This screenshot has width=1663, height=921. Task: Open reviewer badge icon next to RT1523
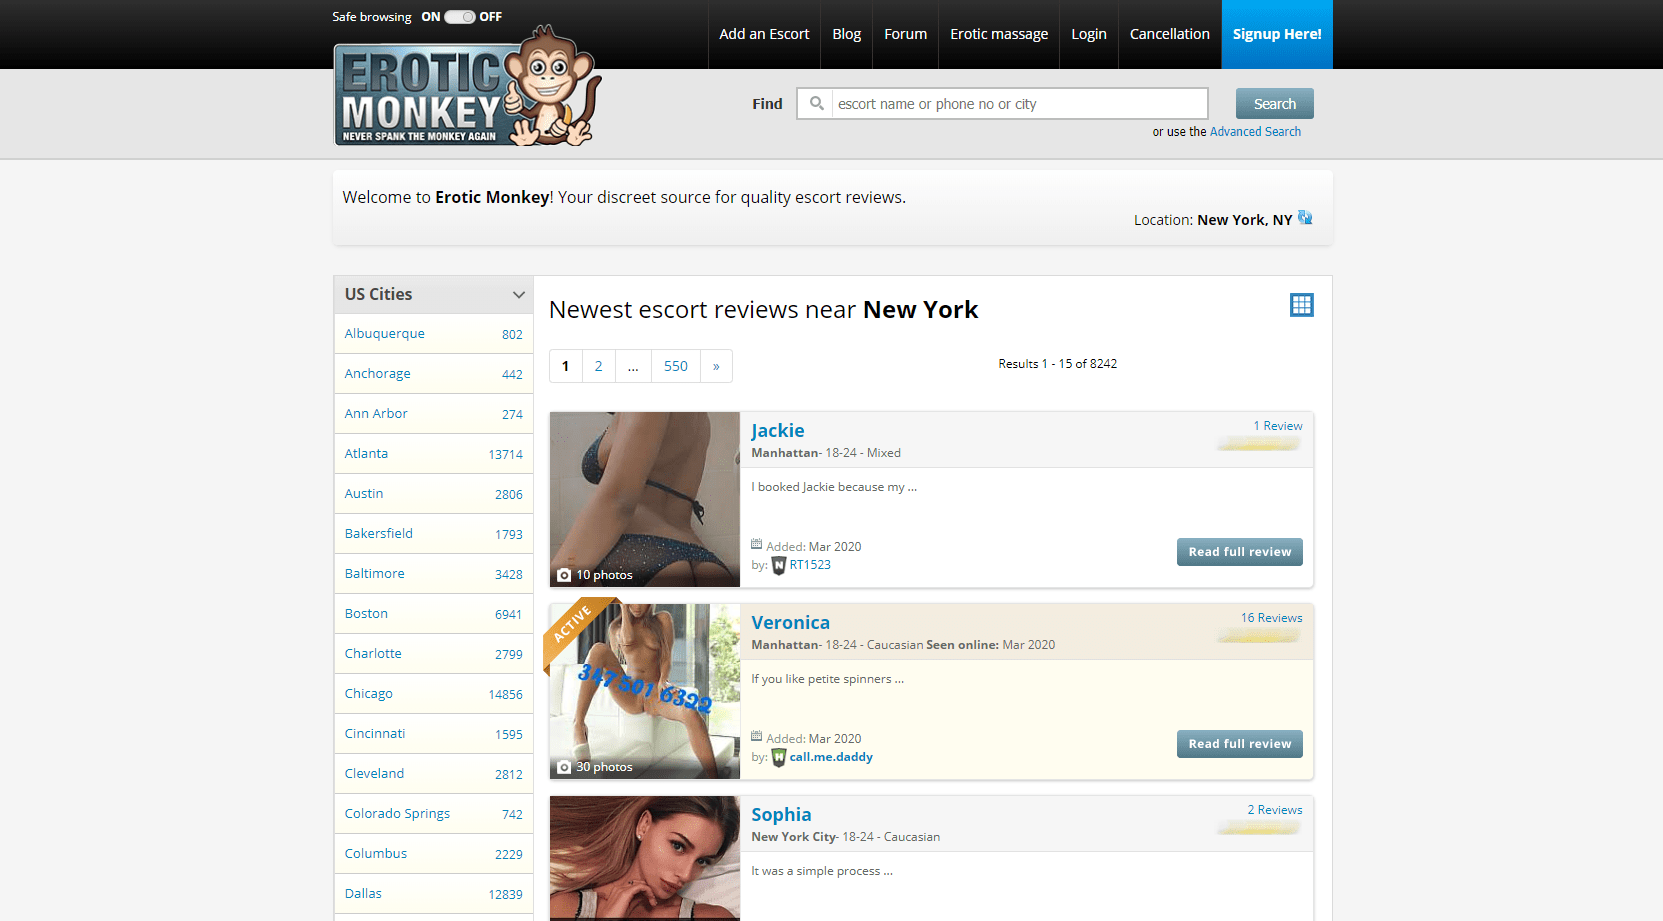pyautogui.click(x=779, y=566)
